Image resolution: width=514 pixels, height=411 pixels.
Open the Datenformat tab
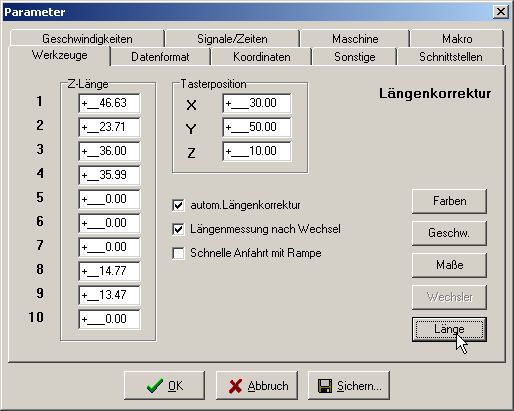click(x=160, y=57)
